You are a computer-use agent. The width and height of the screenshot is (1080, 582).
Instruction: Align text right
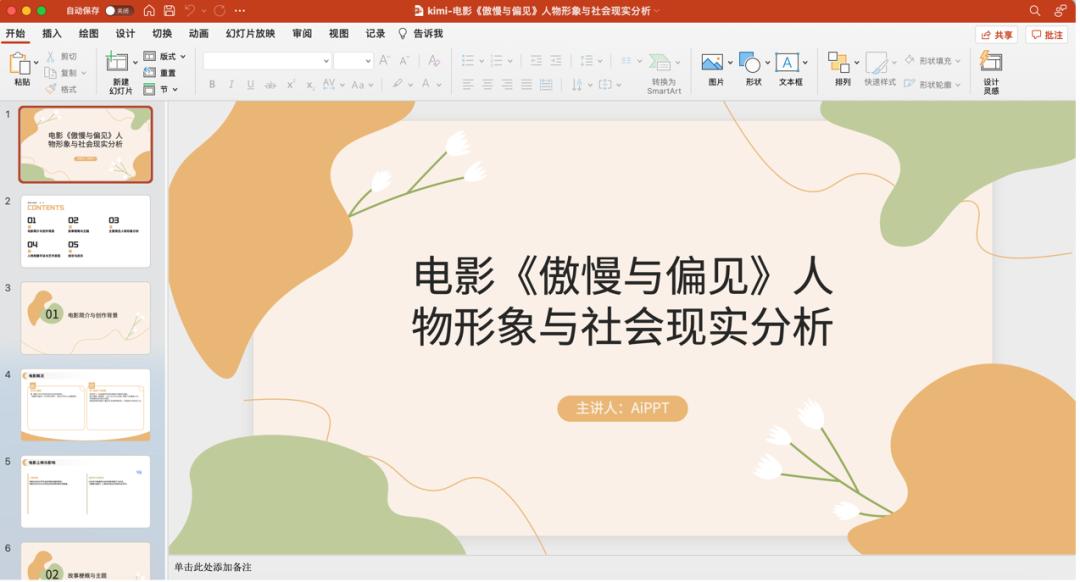coord(507,85)
